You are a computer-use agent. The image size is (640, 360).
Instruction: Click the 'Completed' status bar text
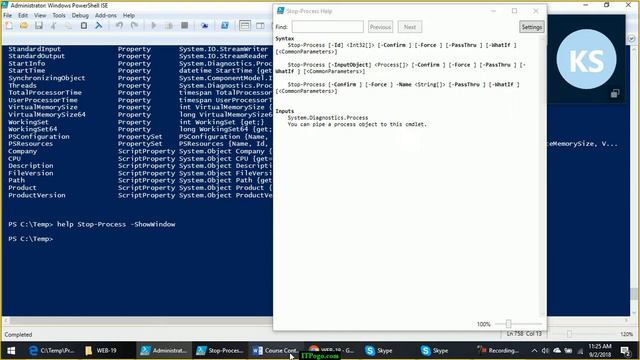tap(18, 335)
